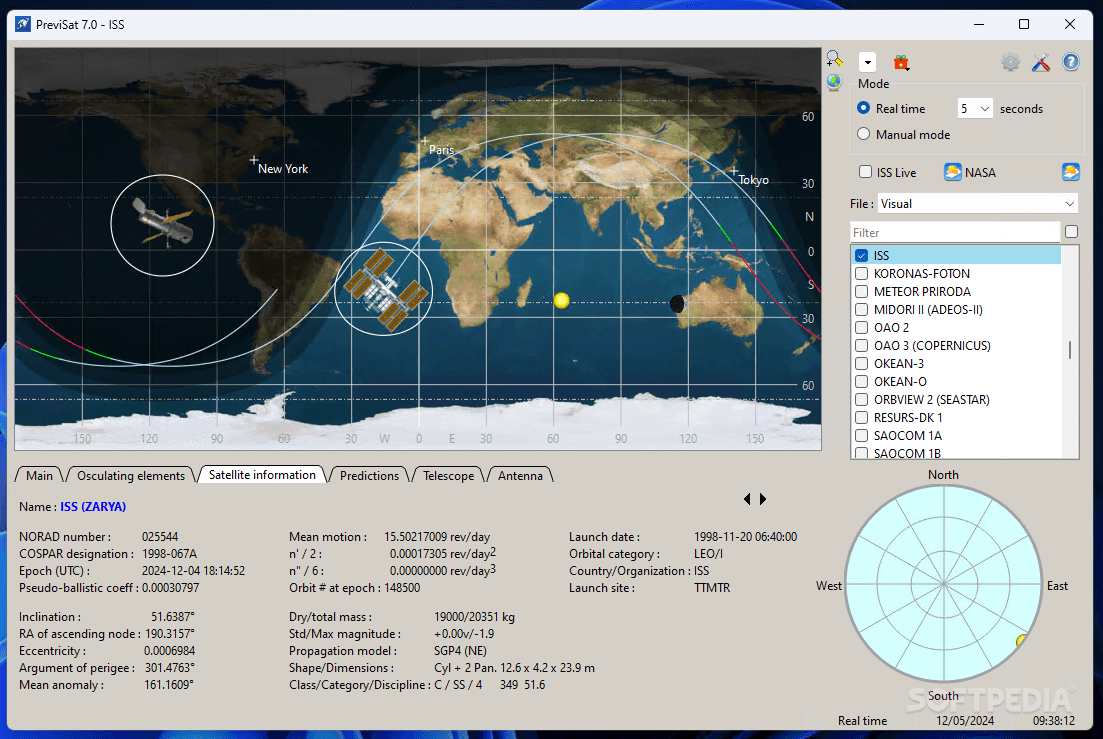
Task: Click the yellow Sun dot in sky radar
Action: pyautogui.click(x=1022, y=640)
